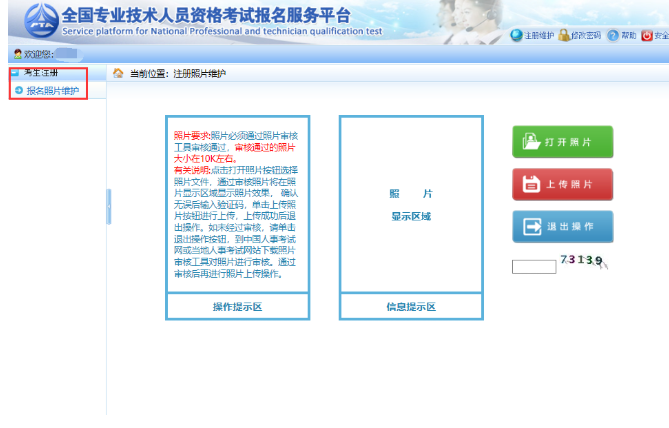669x428 pixels.
Task: Click the home icon before 当前位置
Action: coord(118,74)
